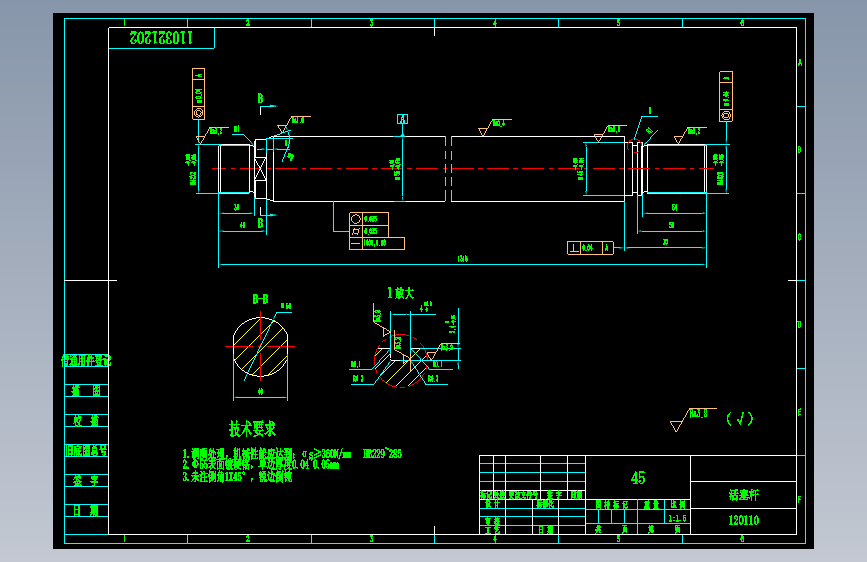The width and height of the screenshot is (867, 562).
Task: Select the roundness circle symbol in tolerance frame
Action: pos(356,219)
